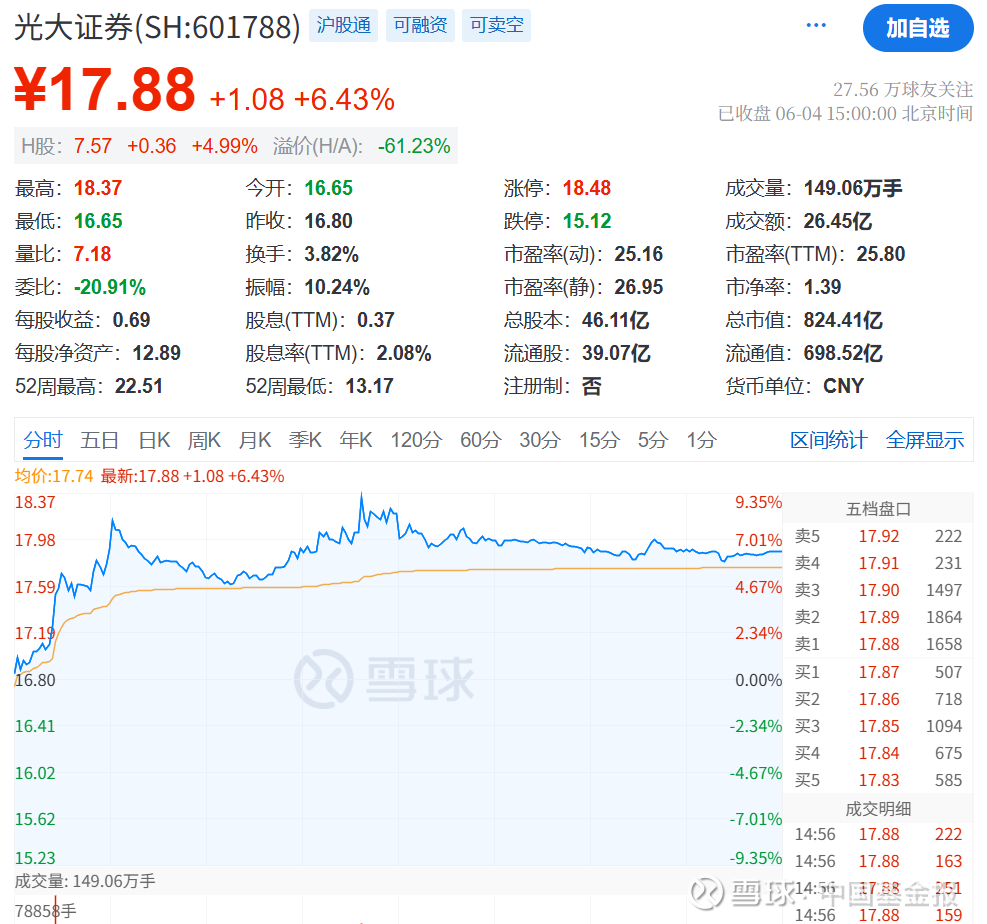Select the 买4 order row at 17.84
The height and width of the screenshot is (924, 987).
tap(878, 753)
